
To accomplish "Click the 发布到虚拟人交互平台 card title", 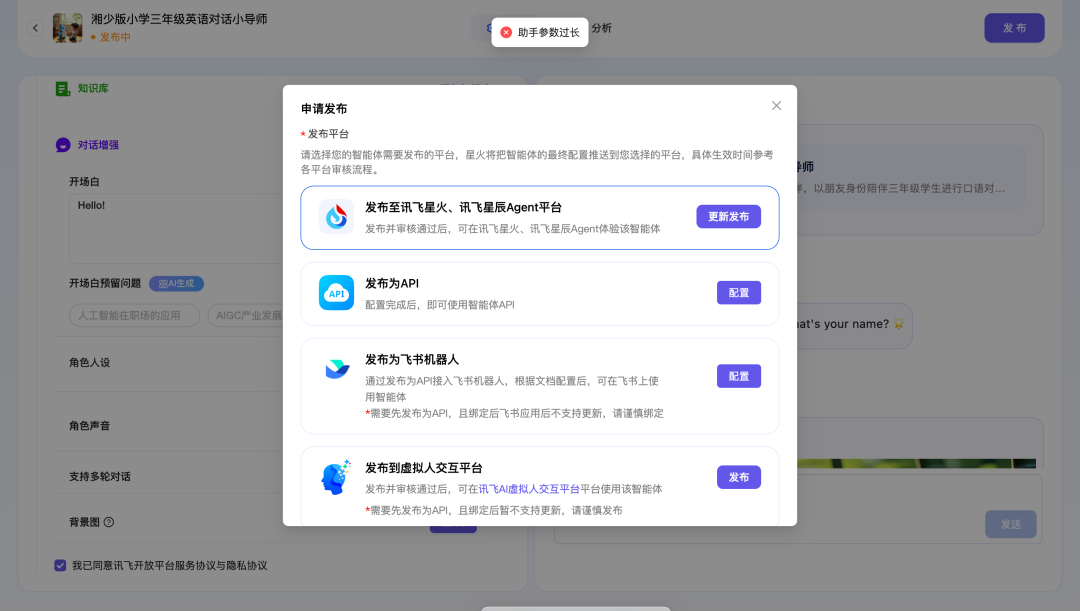I will 424,468.
